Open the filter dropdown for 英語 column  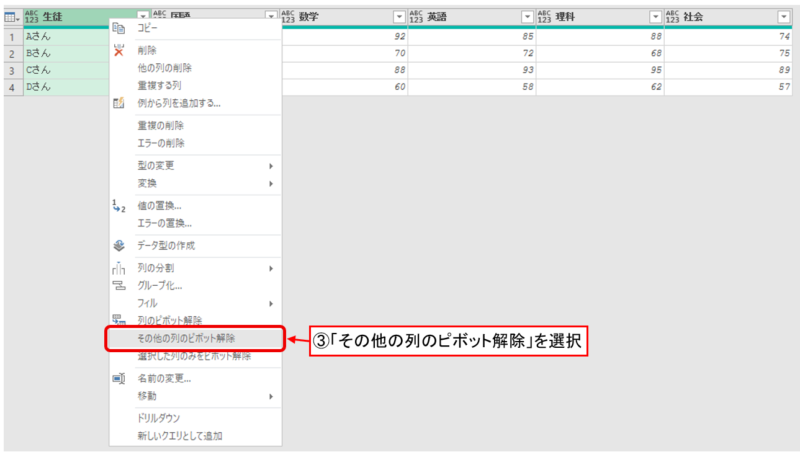pos(527,17)
